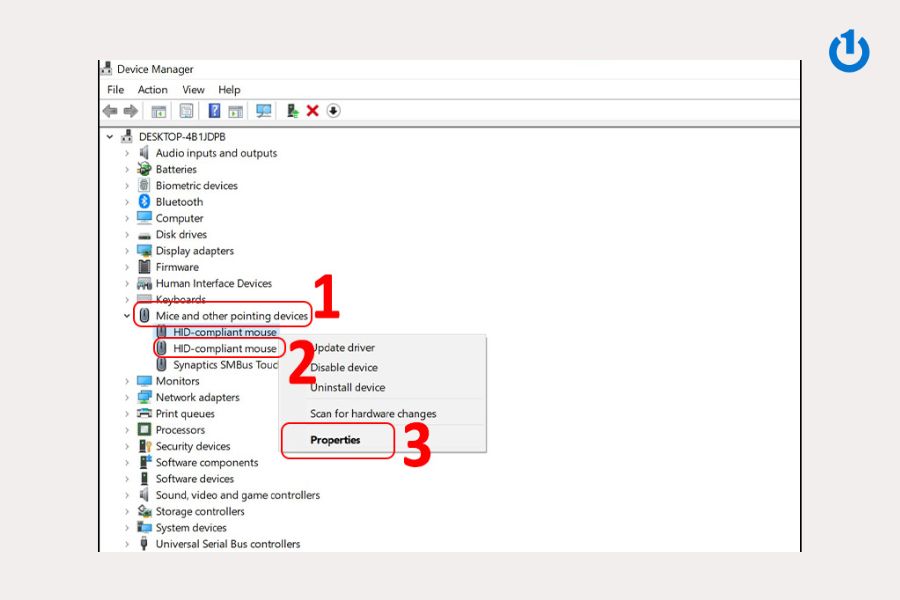The image size is (900, 600).
Task: Select Universal Serial Bus controllers item
Action: [227, 544]
